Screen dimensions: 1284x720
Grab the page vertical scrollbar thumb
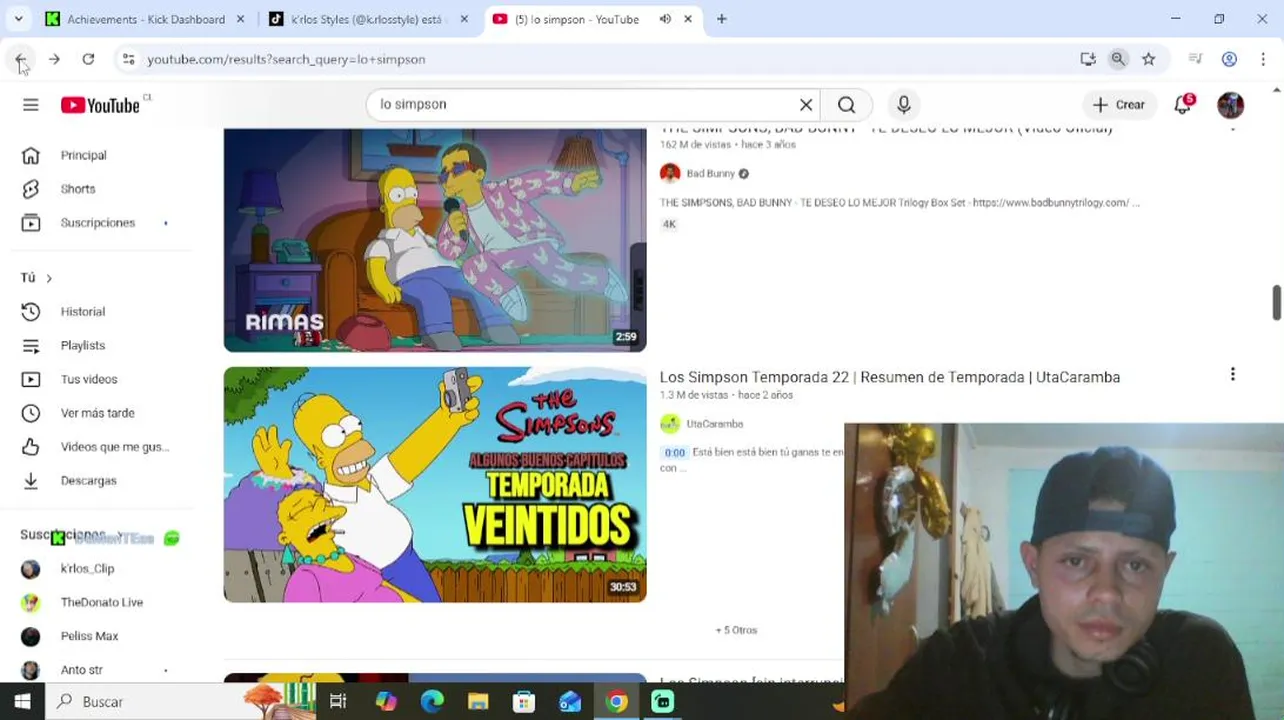(1277, 303)
